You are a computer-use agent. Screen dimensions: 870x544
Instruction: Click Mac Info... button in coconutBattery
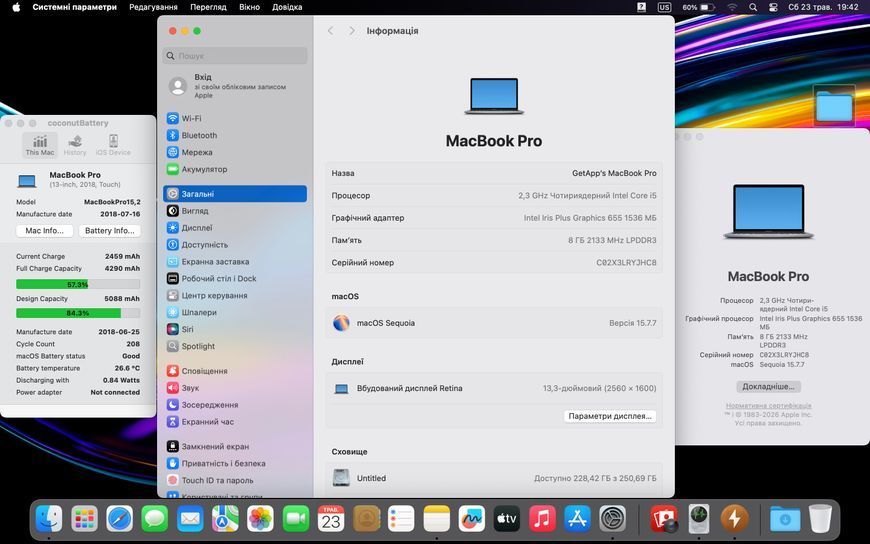point(44,230)
